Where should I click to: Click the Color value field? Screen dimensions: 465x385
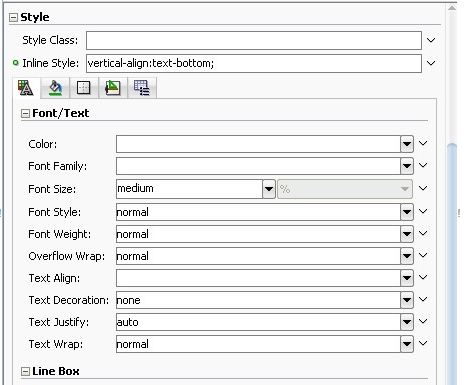click(x=258, y=144)
